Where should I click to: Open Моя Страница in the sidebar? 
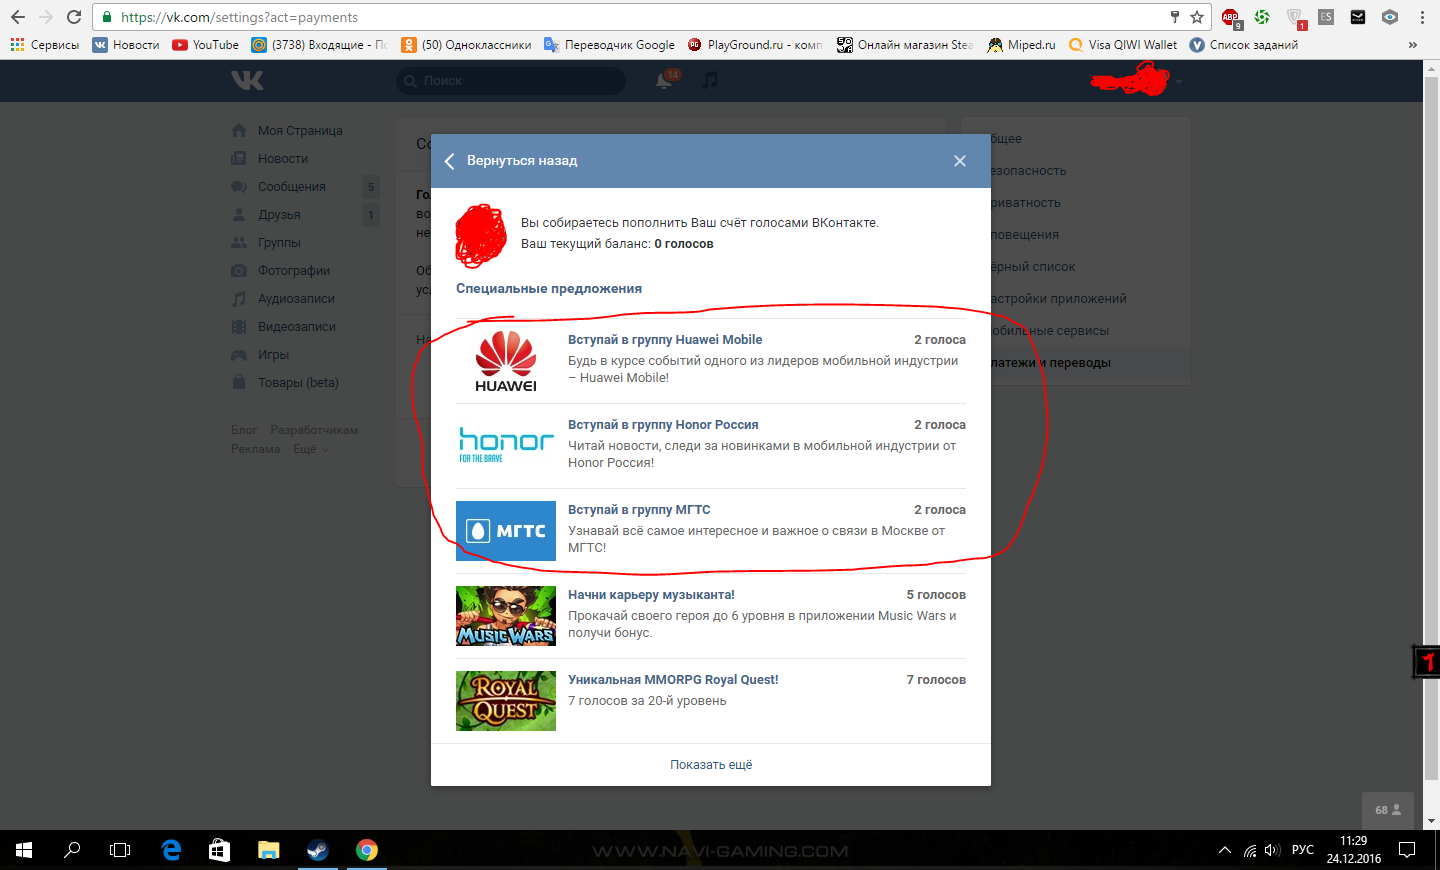[x=300, y=131]
